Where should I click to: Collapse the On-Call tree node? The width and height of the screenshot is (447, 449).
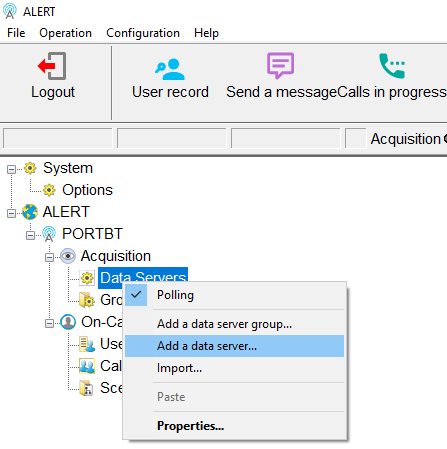point(49,323)
